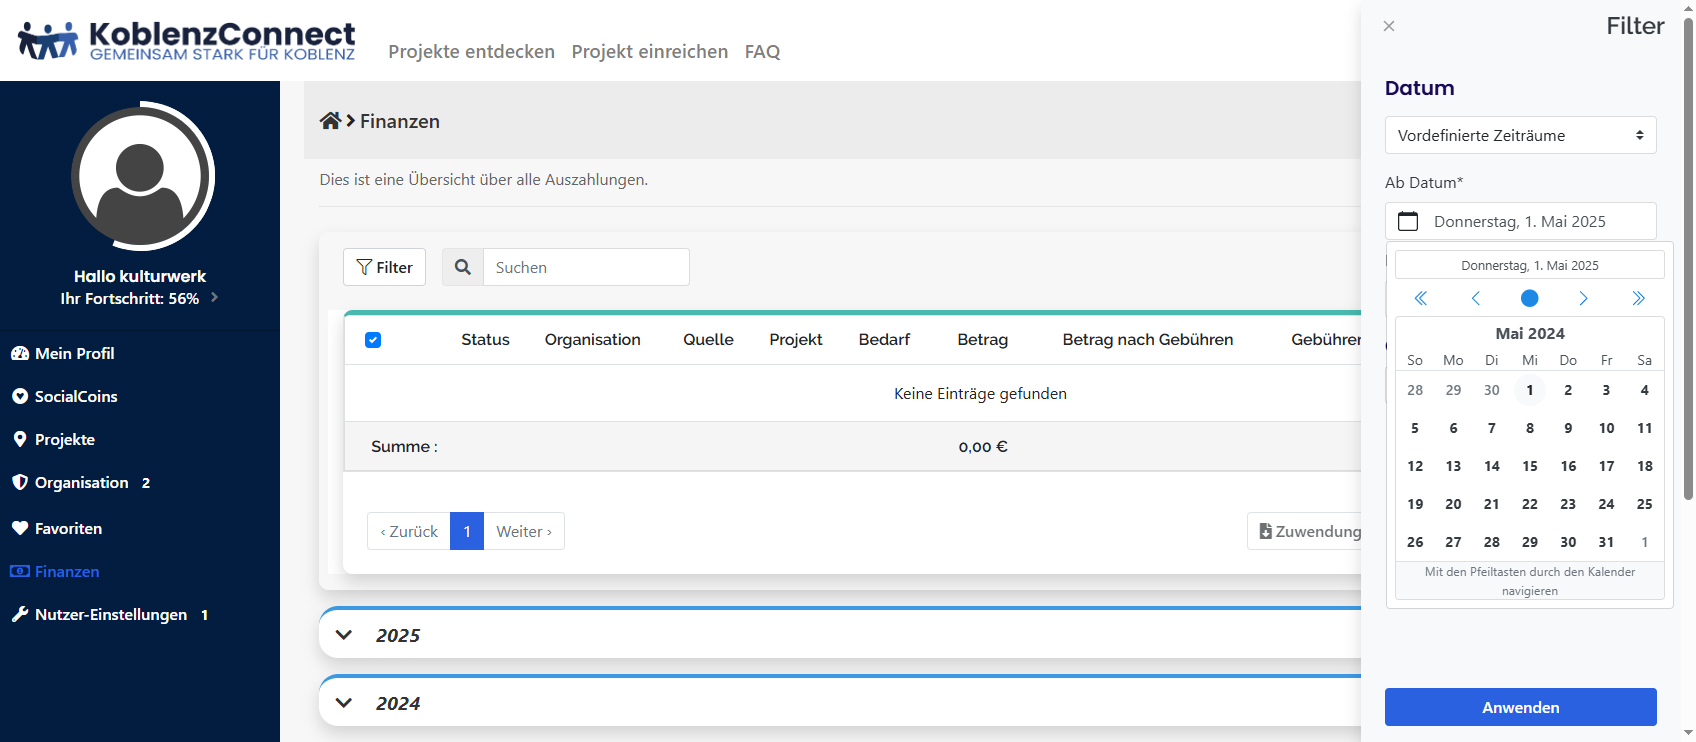This screenshot has width=1696, height=742.
Task: Open SocialCoins in sidebar
Action: tap(76, 396)
